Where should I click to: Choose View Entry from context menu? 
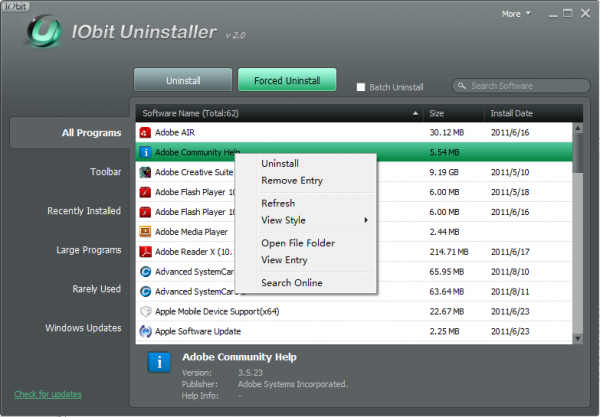point(284,260)
